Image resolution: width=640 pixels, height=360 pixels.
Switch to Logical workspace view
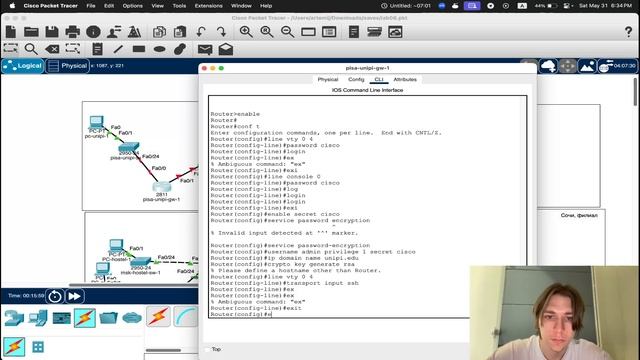[x=23, y=66]
